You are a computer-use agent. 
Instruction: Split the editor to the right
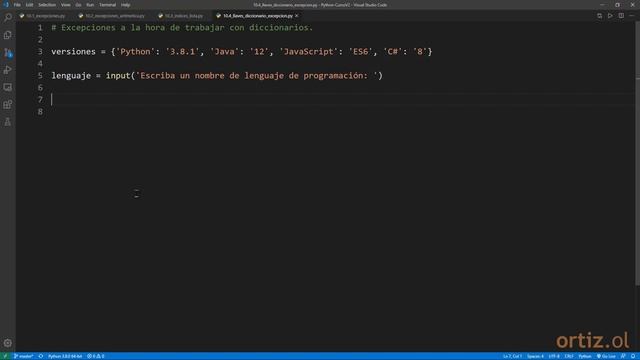click(x=621, y=16)
